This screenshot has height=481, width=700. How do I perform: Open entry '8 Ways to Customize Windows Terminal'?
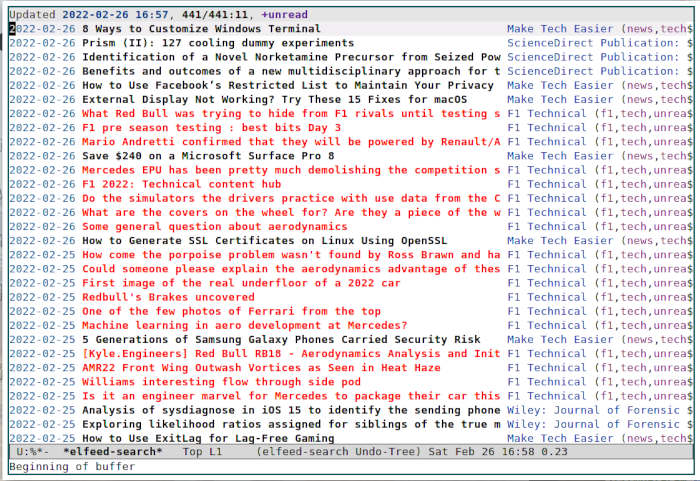tap(201, 29)
